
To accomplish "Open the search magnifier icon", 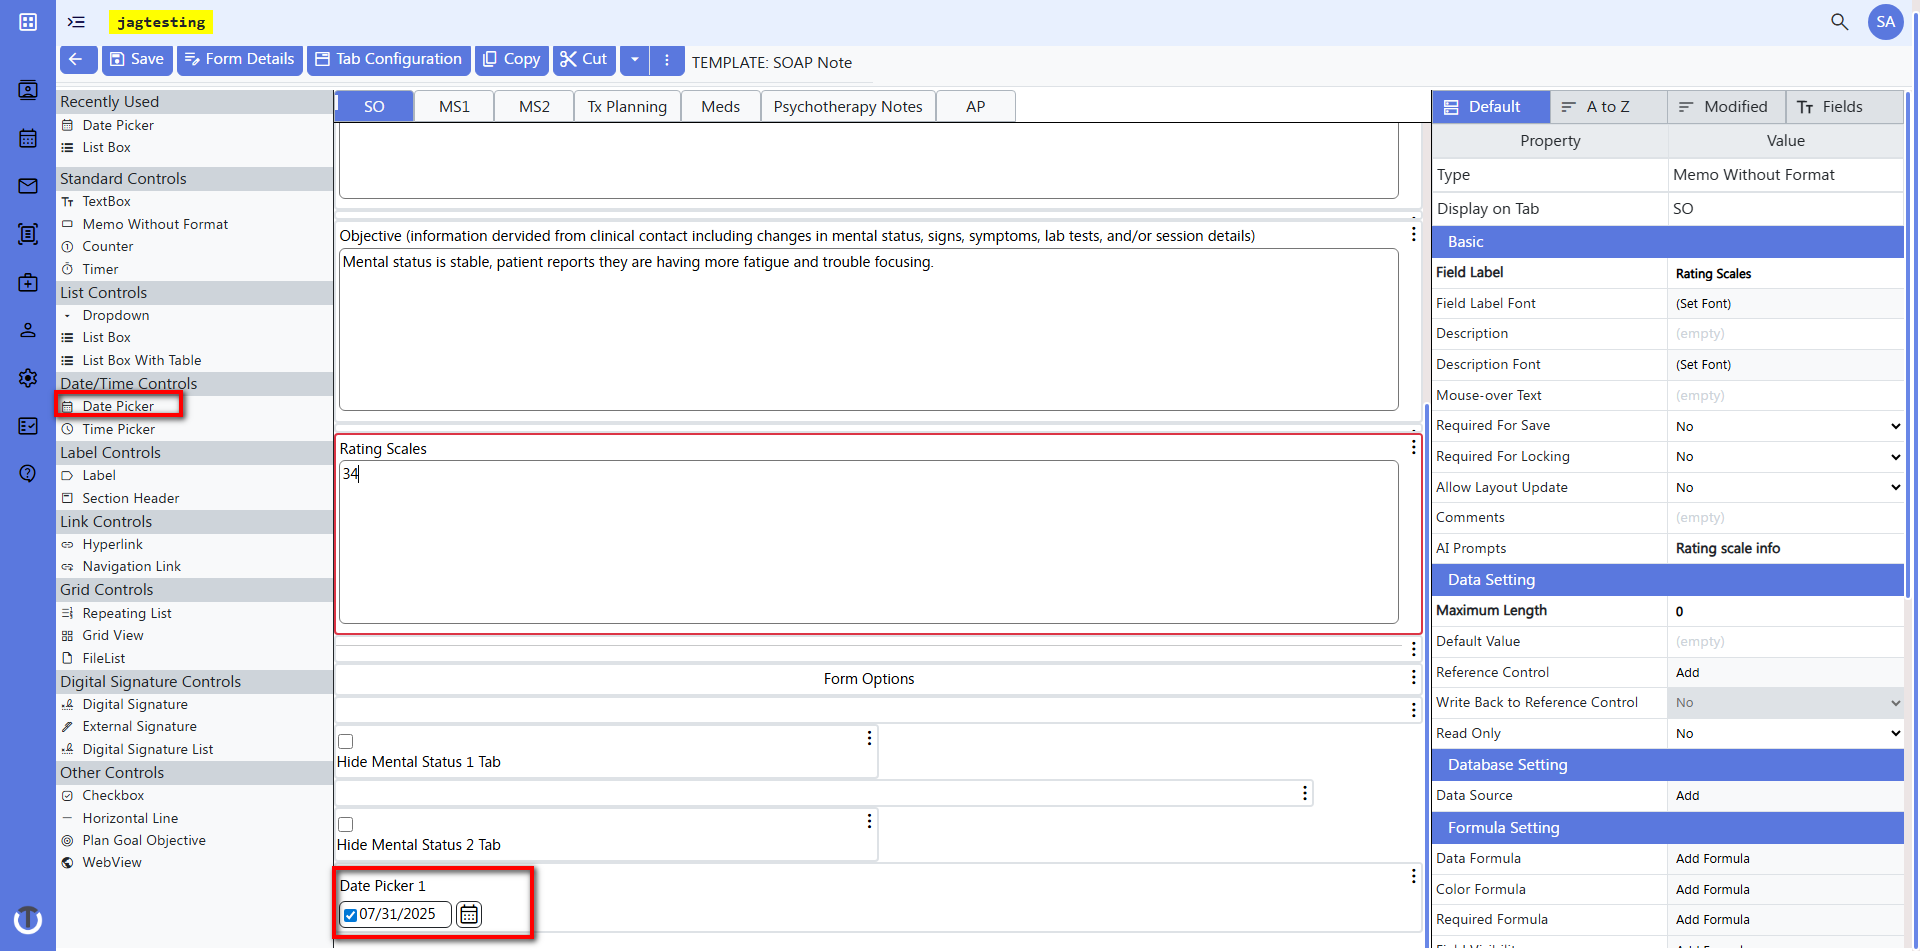I will (1840, 21).
